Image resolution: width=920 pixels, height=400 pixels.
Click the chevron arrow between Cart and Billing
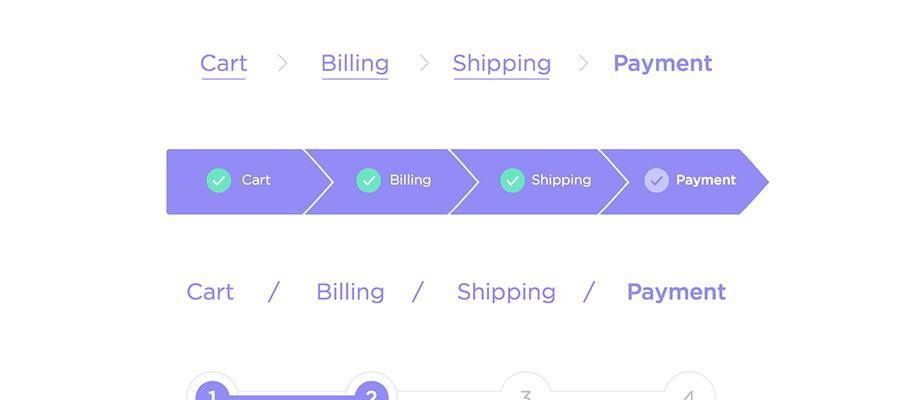[x=283, y=63]
